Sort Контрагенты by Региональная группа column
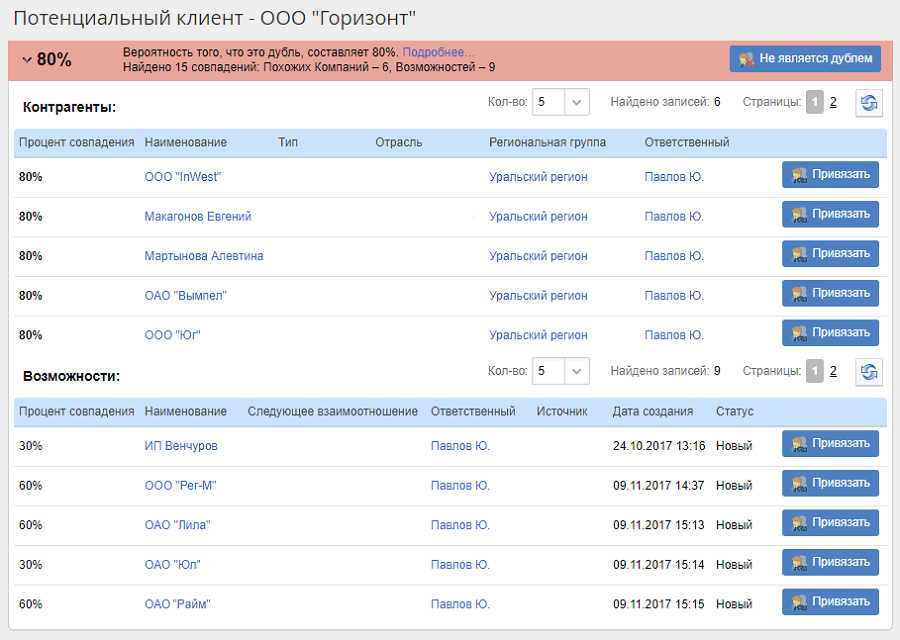The image size is (900, 640). (x=547, y=143)
